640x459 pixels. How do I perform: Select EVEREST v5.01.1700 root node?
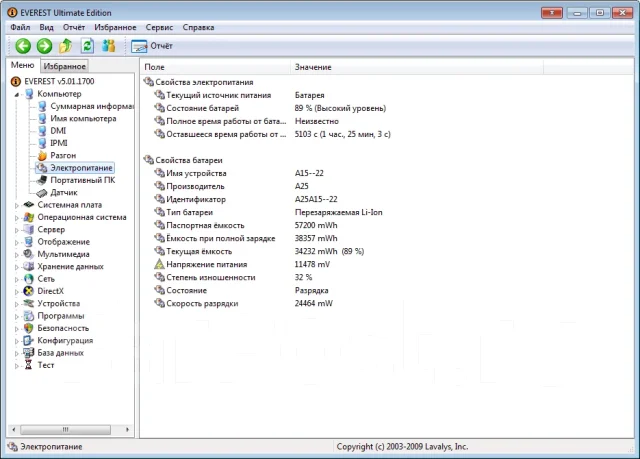tap(59, 81)
